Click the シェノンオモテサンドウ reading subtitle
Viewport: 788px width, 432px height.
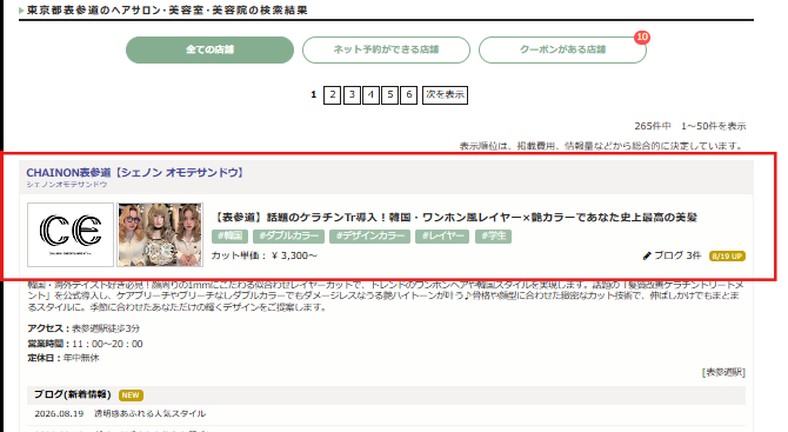tap(67, 184)
